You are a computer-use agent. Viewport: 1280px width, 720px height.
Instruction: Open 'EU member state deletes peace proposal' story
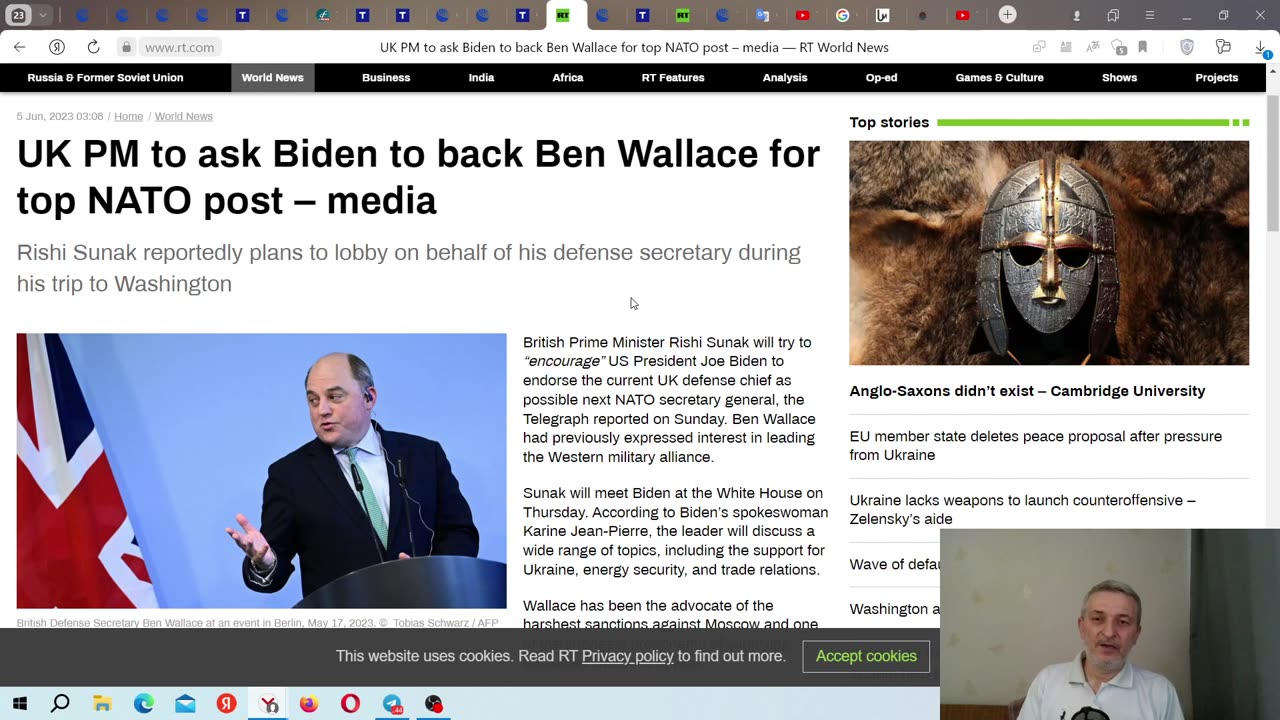coord(1036,445)
